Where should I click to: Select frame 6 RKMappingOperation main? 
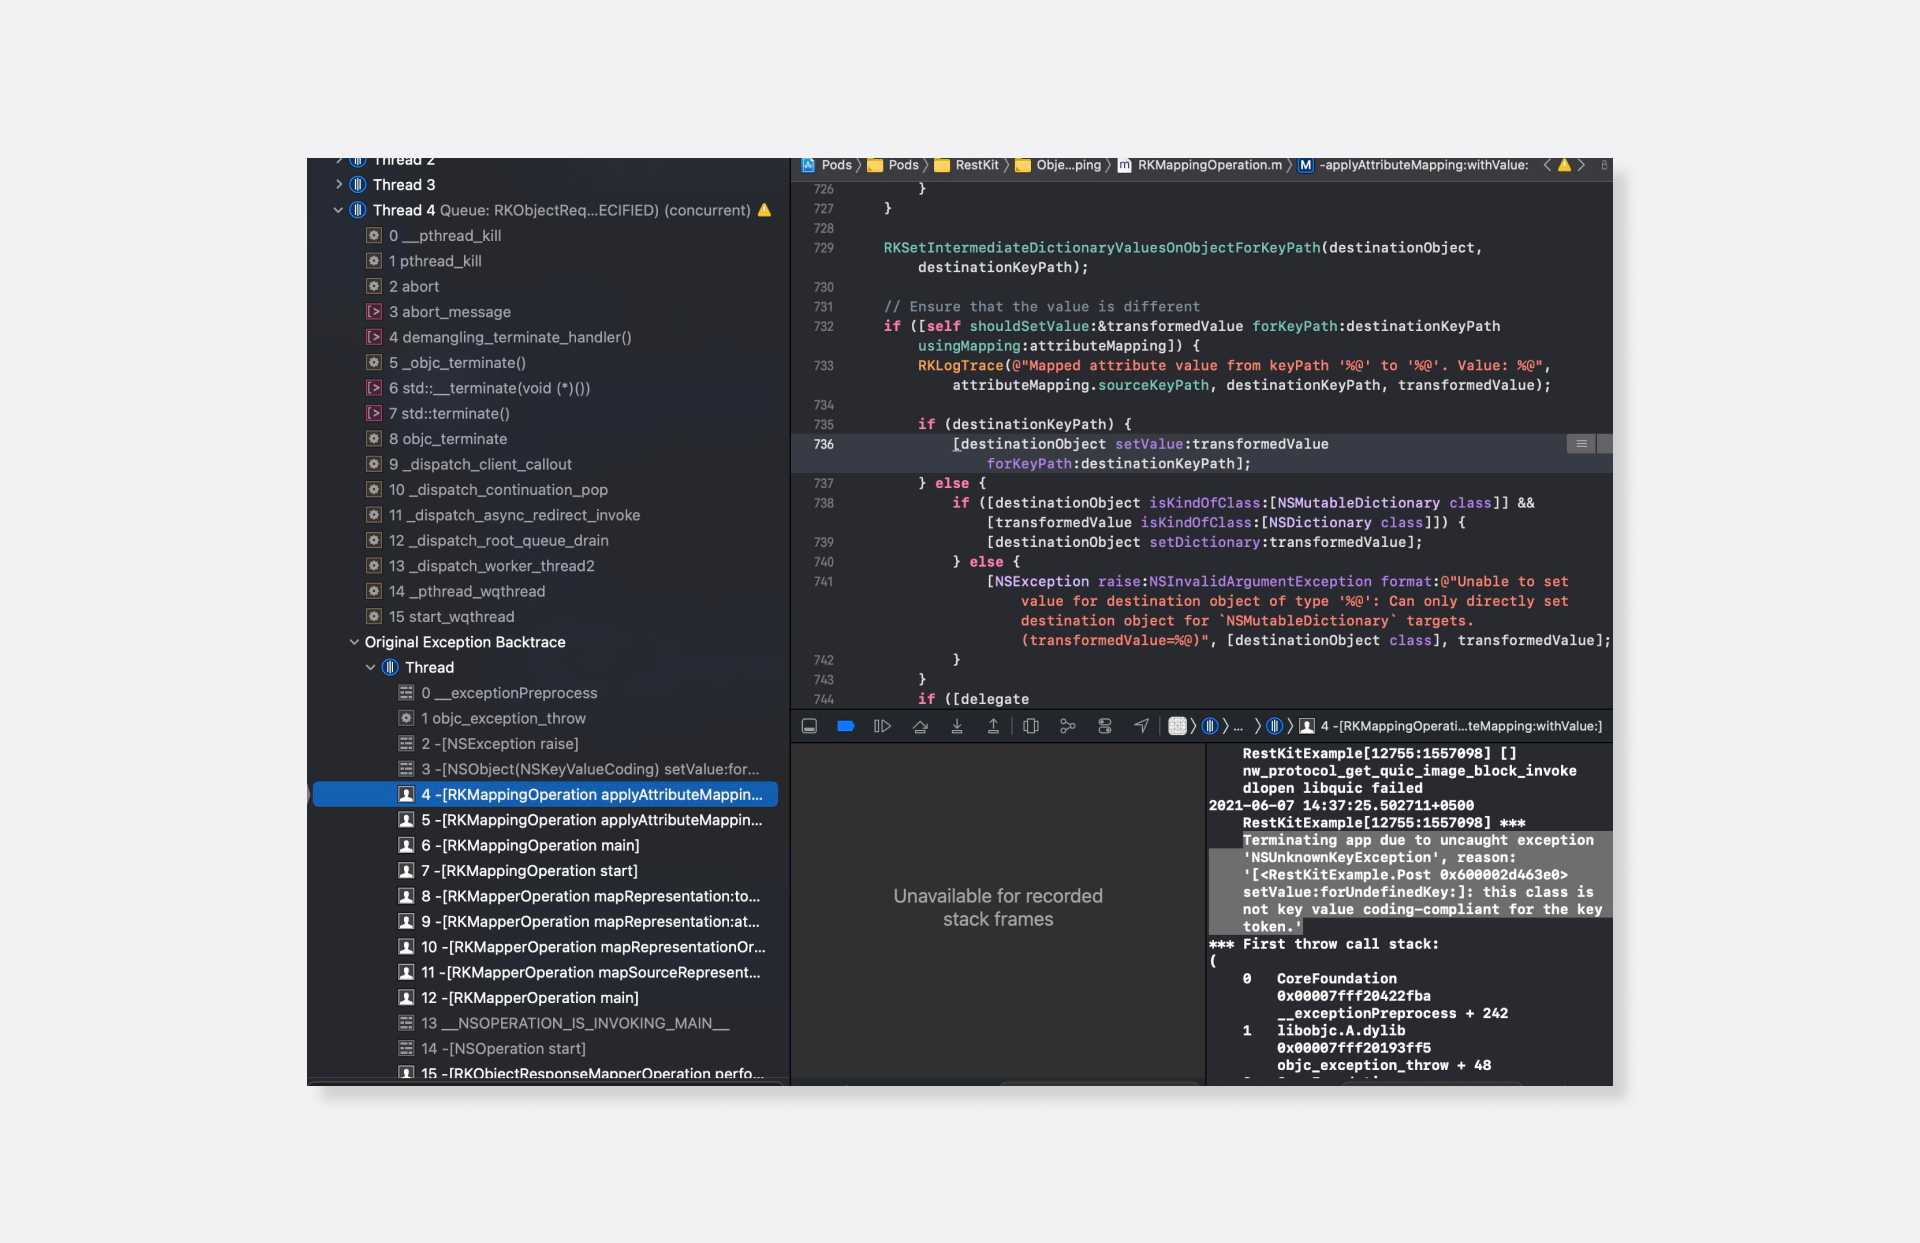pyautogui.click(x=529, y=845)
